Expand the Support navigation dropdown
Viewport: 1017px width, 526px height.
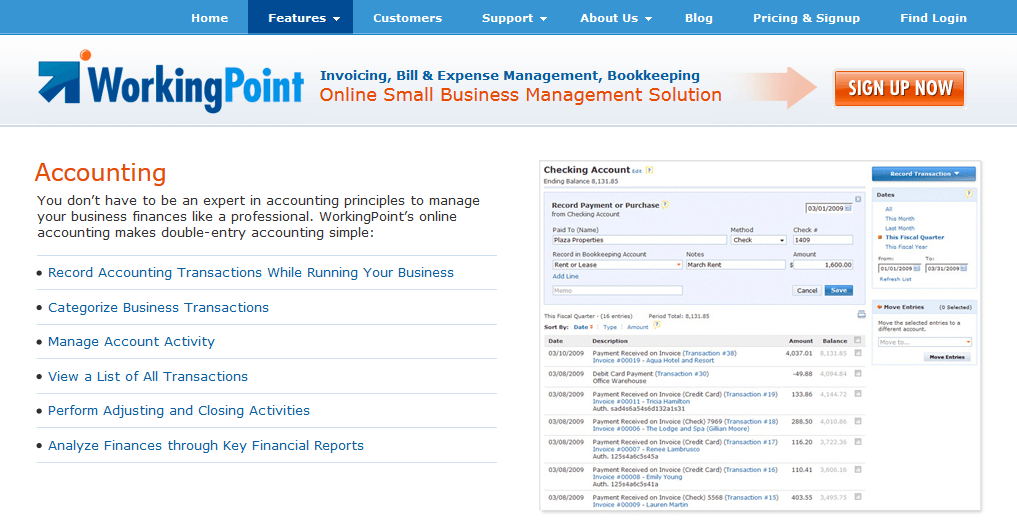point(514,18)
